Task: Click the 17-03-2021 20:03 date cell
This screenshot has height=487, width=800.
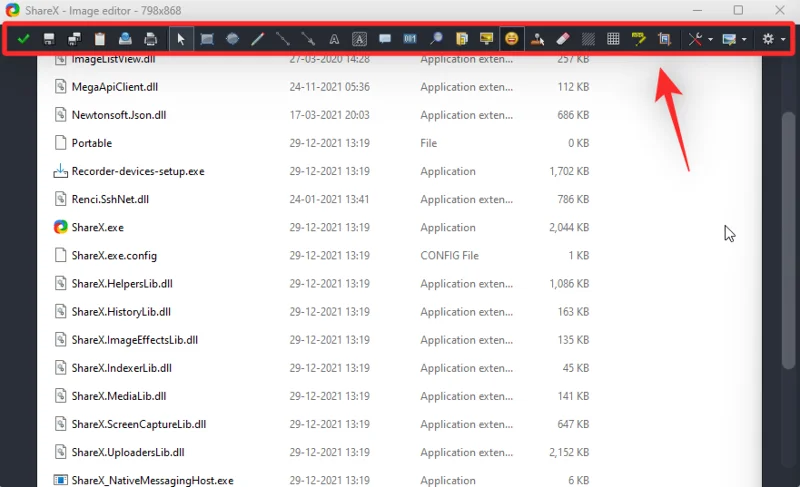Action: point(330,115)
